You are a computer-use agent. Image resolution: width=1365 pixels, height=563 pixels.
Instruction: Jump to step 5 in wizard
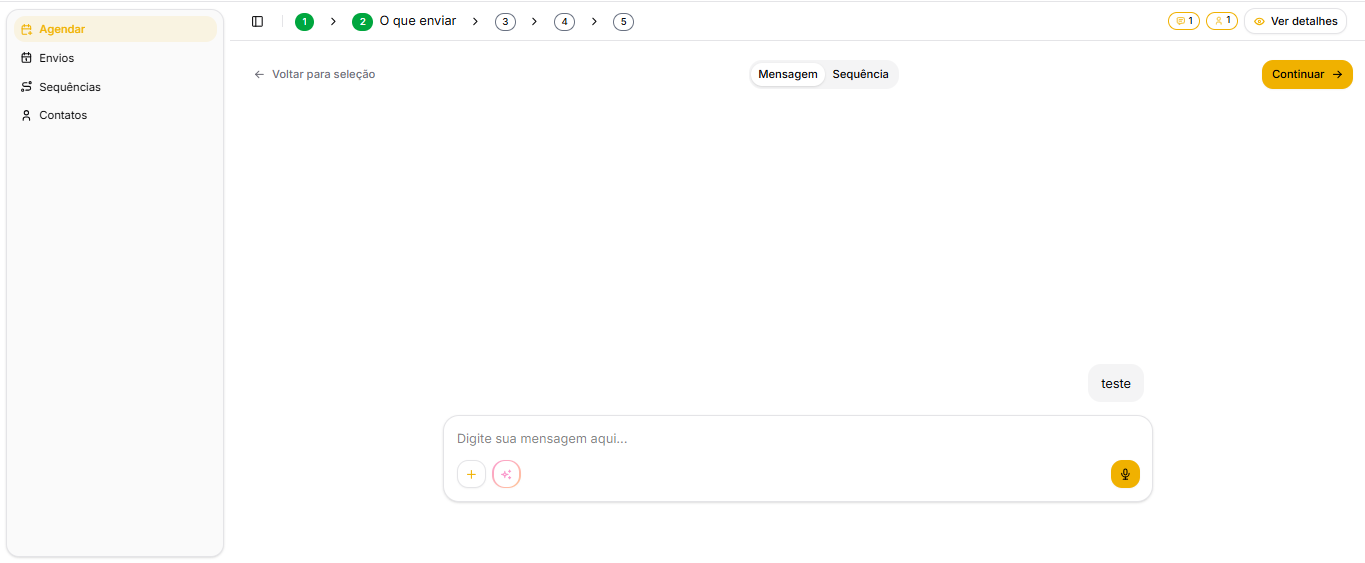pyautogui.click(x=623, y=21)
